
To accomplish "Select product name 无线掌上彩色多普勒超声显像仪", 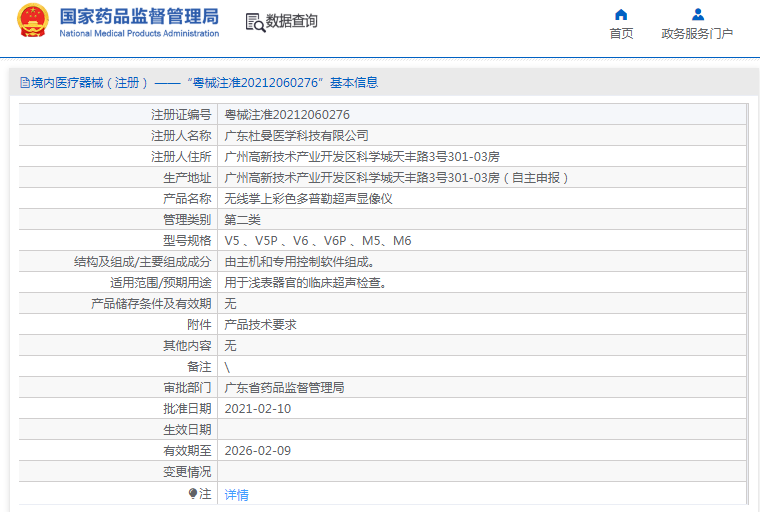I will 308,199.
